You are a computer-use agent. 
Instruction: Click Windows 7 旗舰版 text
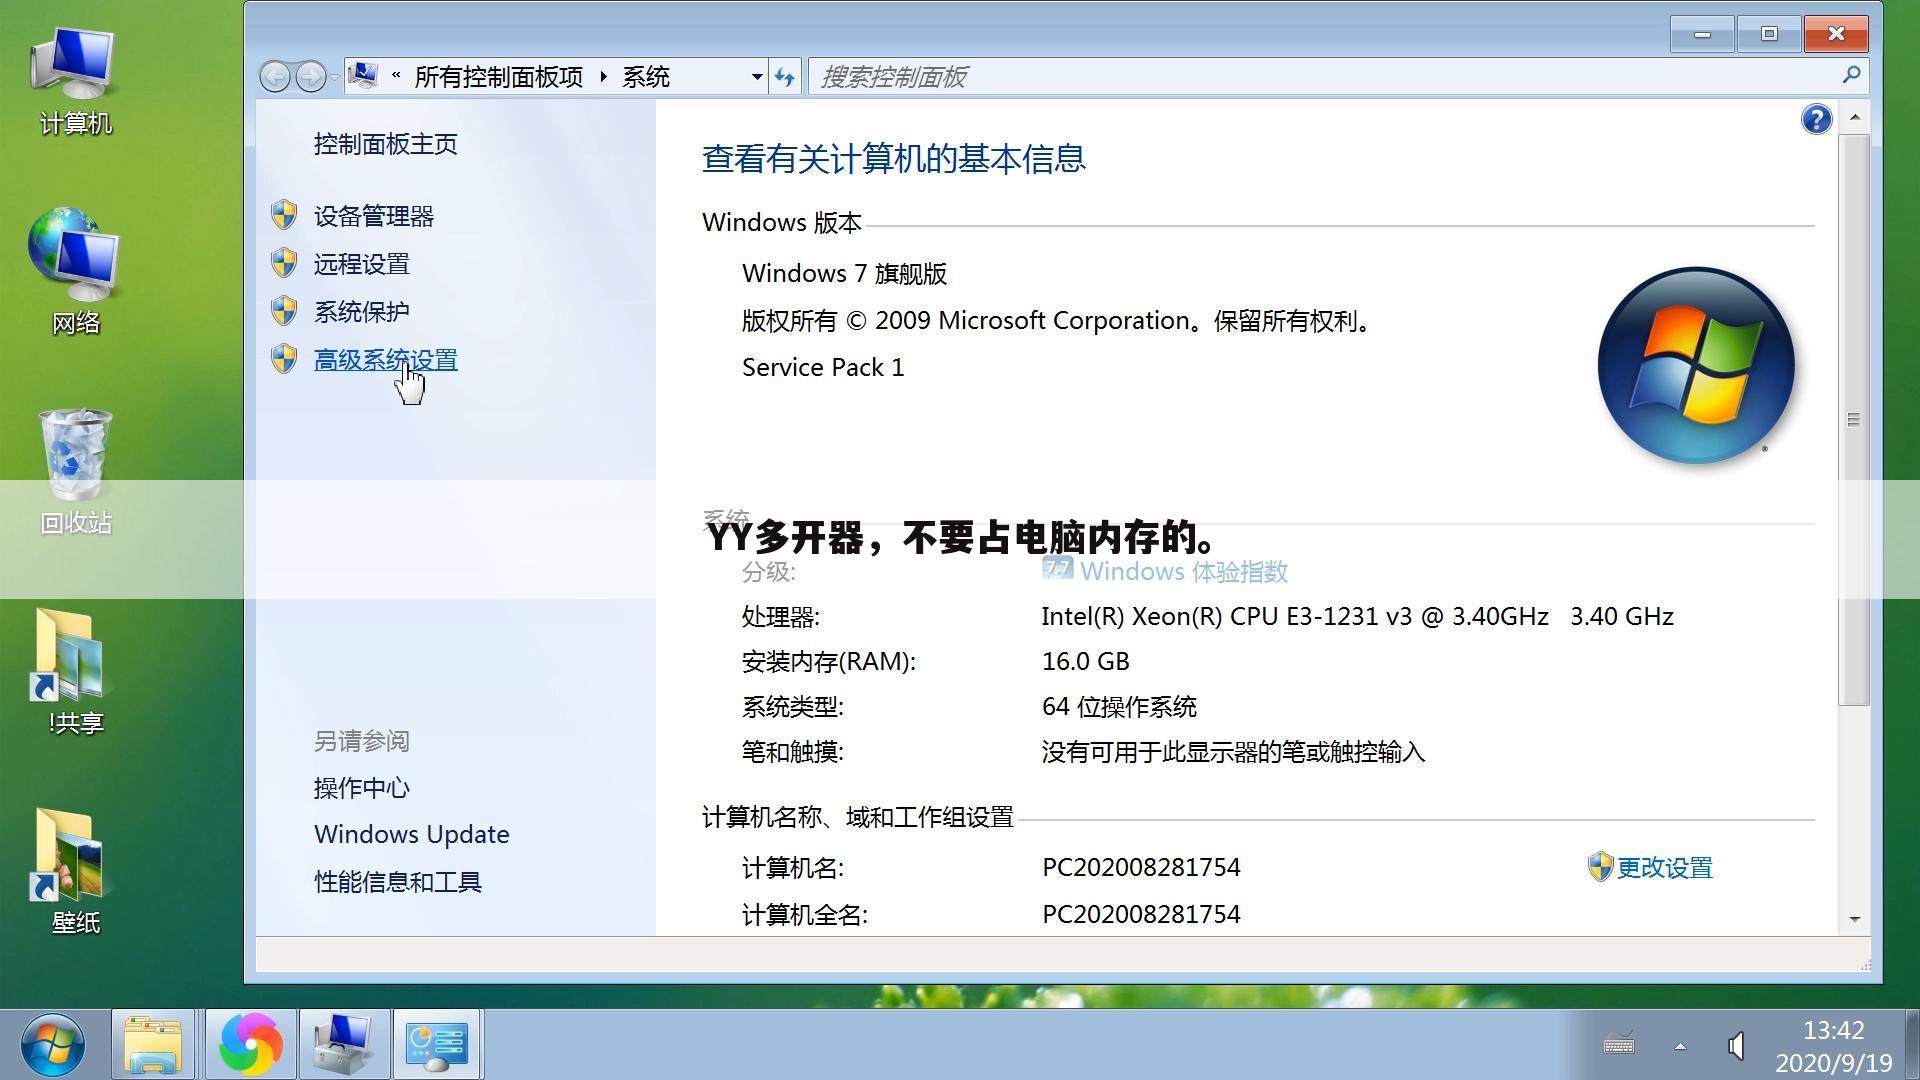(844, 274)
